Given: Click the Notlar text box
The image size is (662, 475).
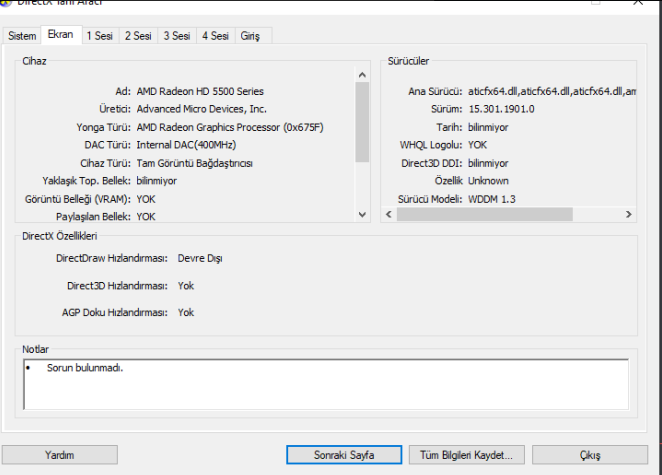Looking at the screenshot, I should pos(326,384).
